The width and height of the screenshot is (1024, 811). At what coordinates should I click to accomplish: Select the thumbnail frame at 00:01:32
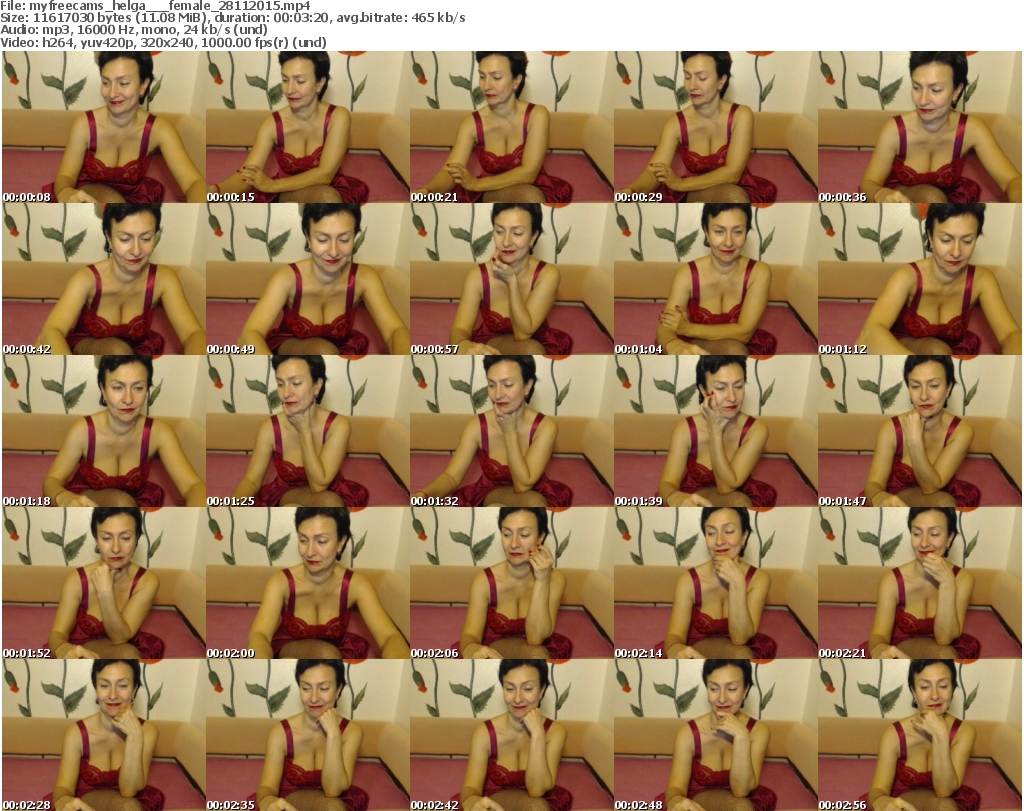(x=511, y=431)
